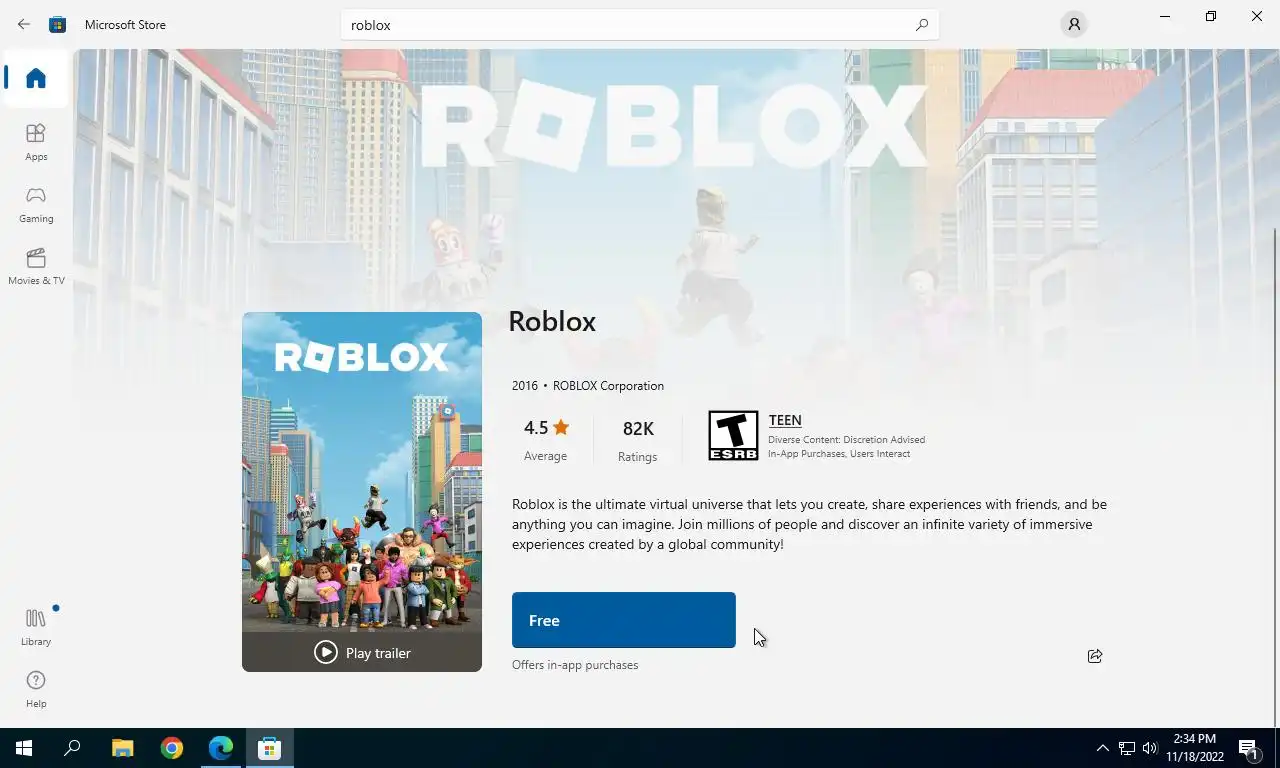
Task: Click the ESRB Teen rating badge
Action: (733, 435)
